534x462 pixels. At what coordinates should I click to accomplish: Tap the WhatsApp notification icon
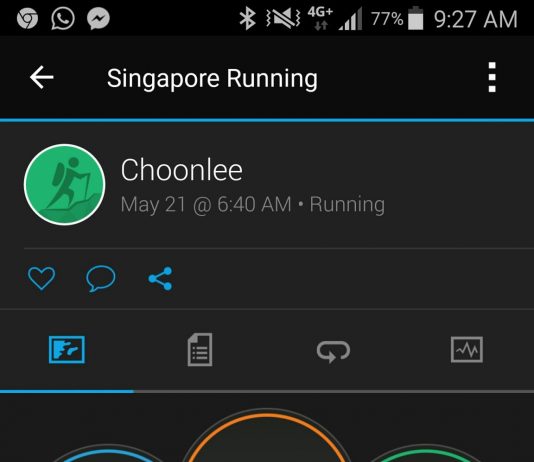click(63, 18)
